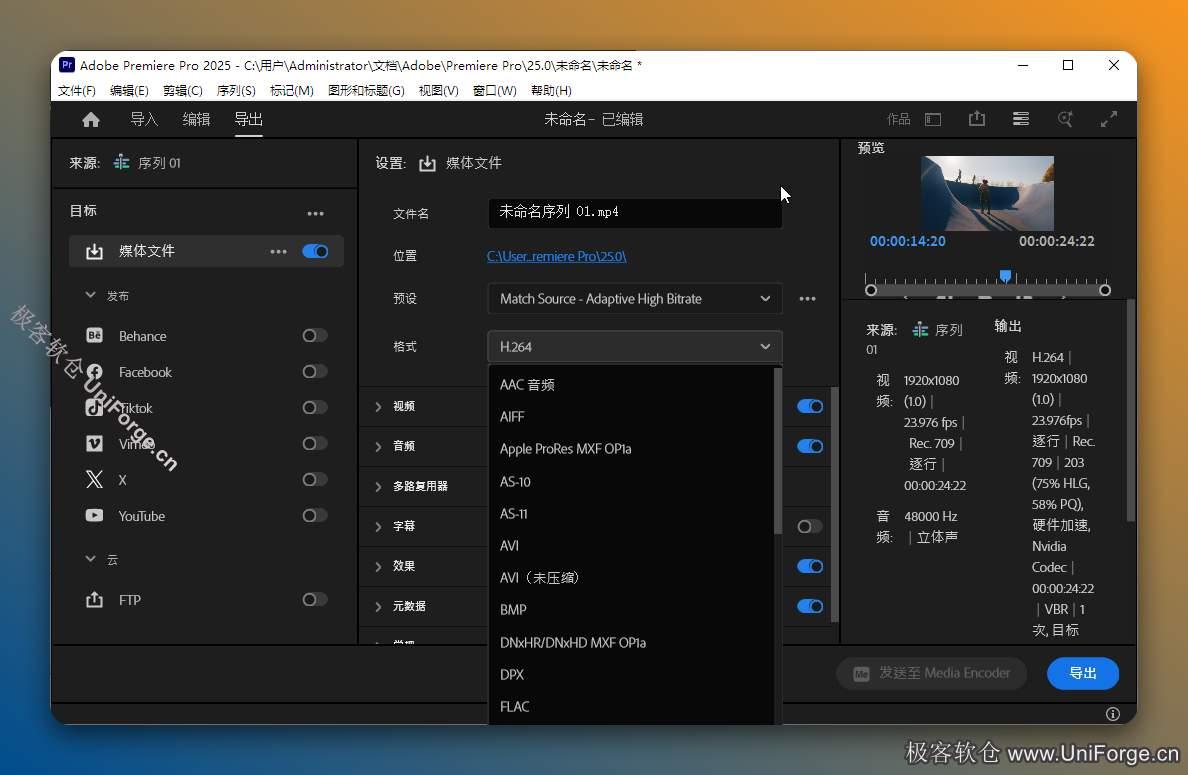Close the H.264 format dropdown

coord(635,346)
